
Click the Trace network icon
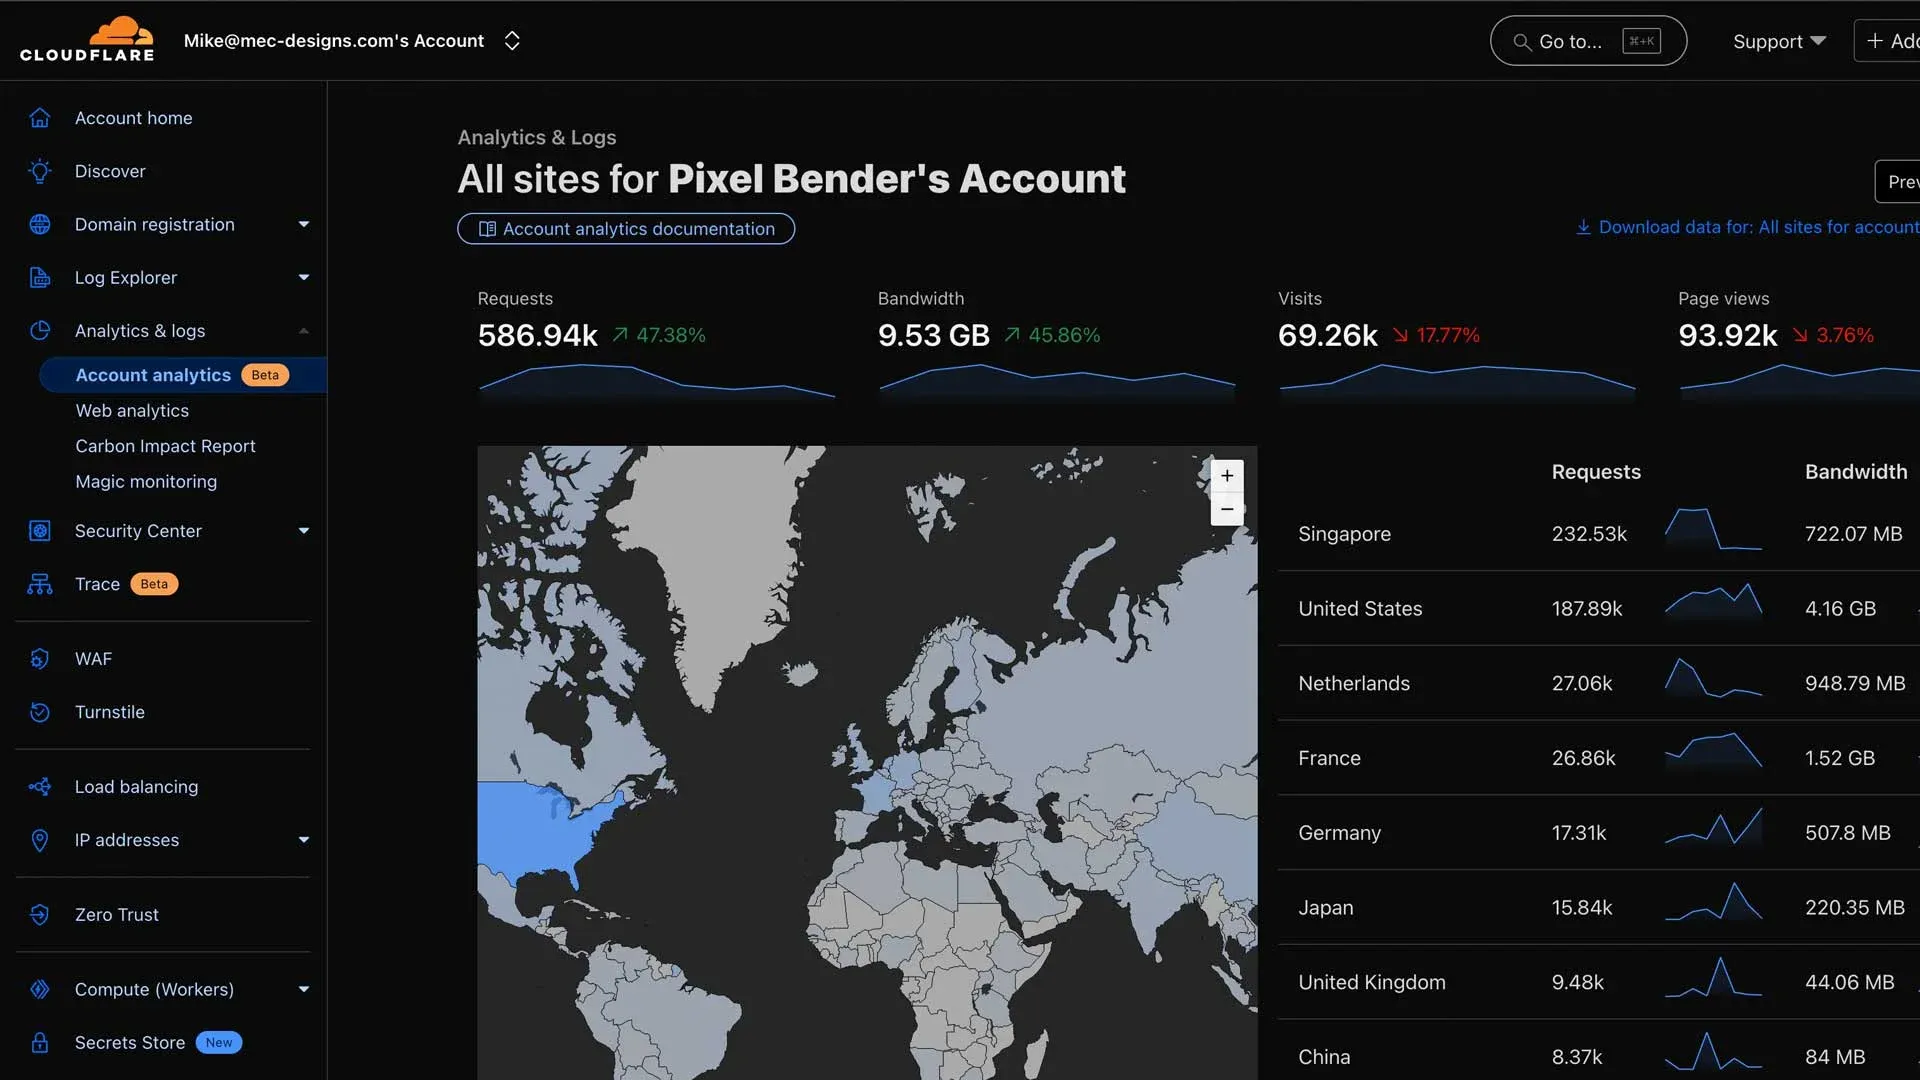[40, 584]
